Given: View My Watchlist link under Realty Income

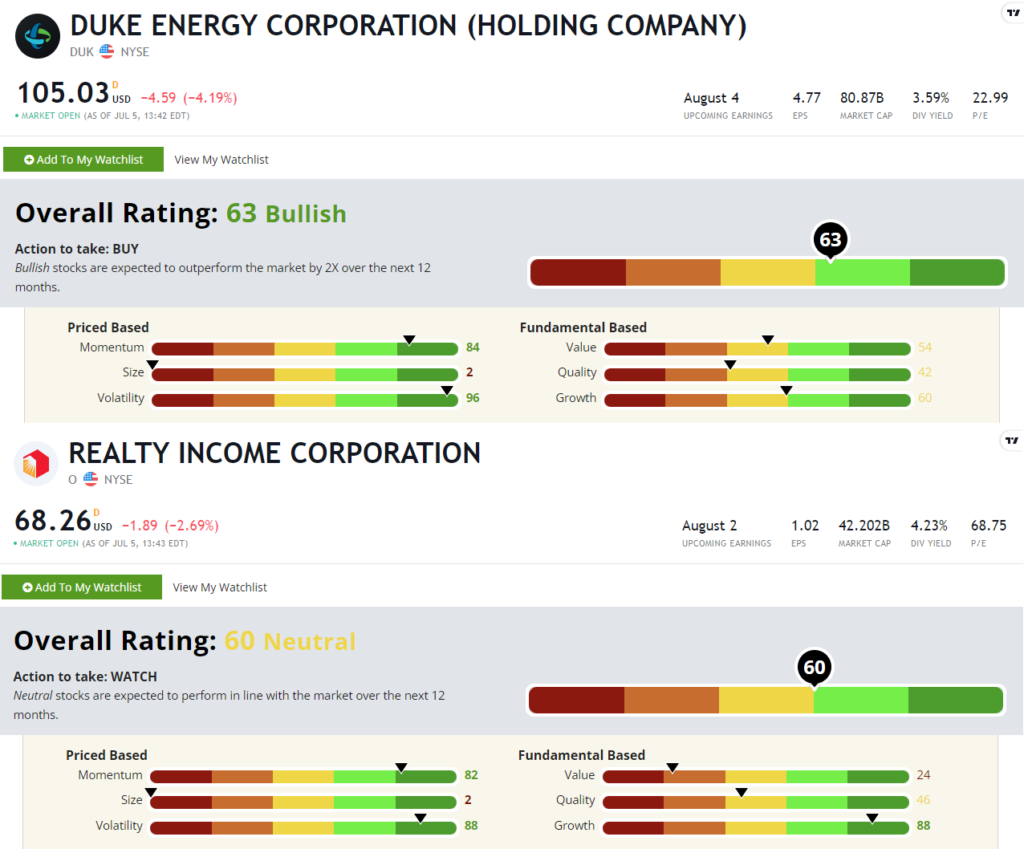Looking at the screenshot, I should pyautogui.click(x=219, y=587).
